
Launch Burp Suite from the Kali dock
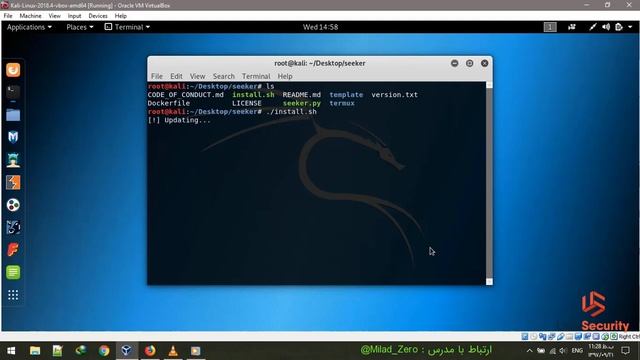tap(13, 182)
